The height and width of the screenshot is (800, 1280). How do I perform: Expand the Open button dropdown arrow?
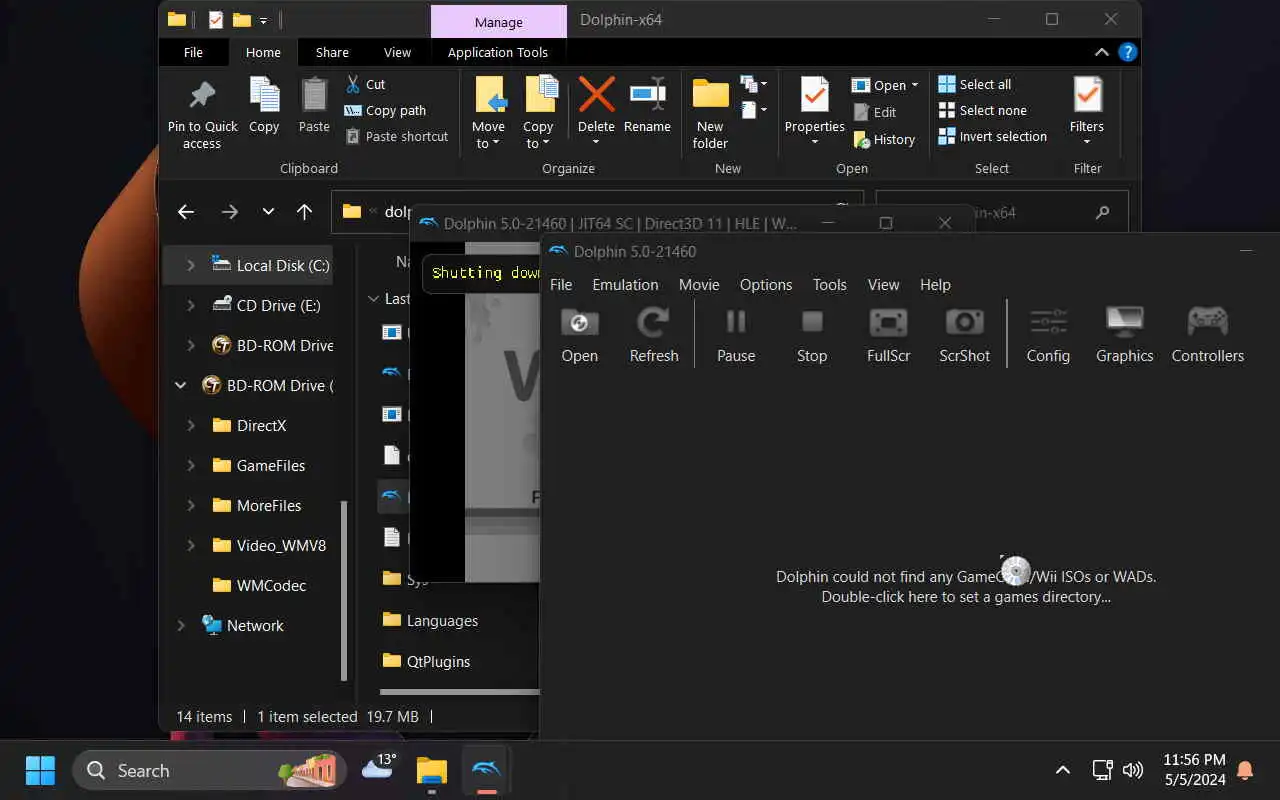click(x=915, y=85)
